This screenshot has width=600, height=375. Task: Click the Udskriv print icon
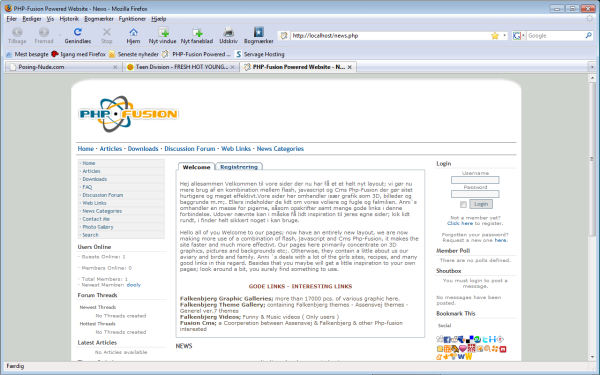(228, 32)
